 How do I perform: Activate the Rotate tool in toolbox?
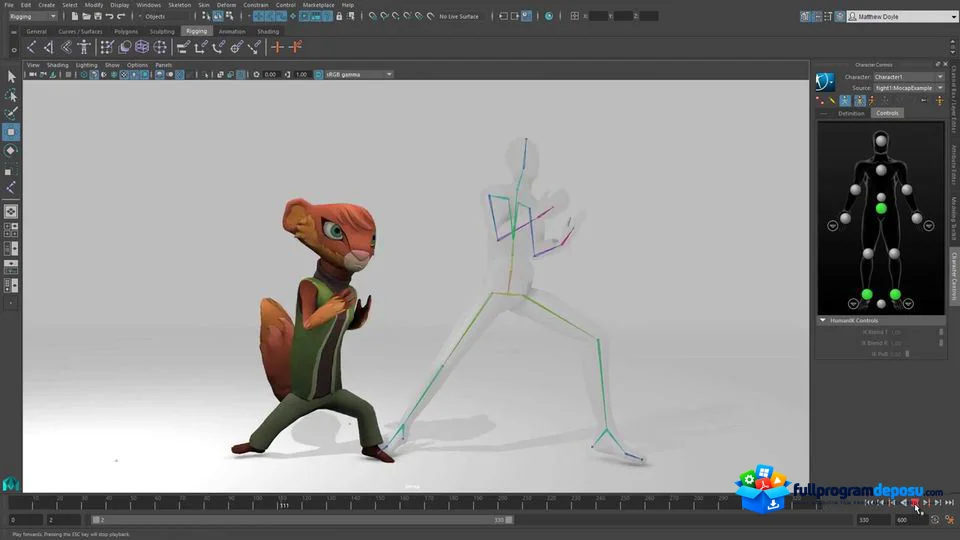coord(11,151)
